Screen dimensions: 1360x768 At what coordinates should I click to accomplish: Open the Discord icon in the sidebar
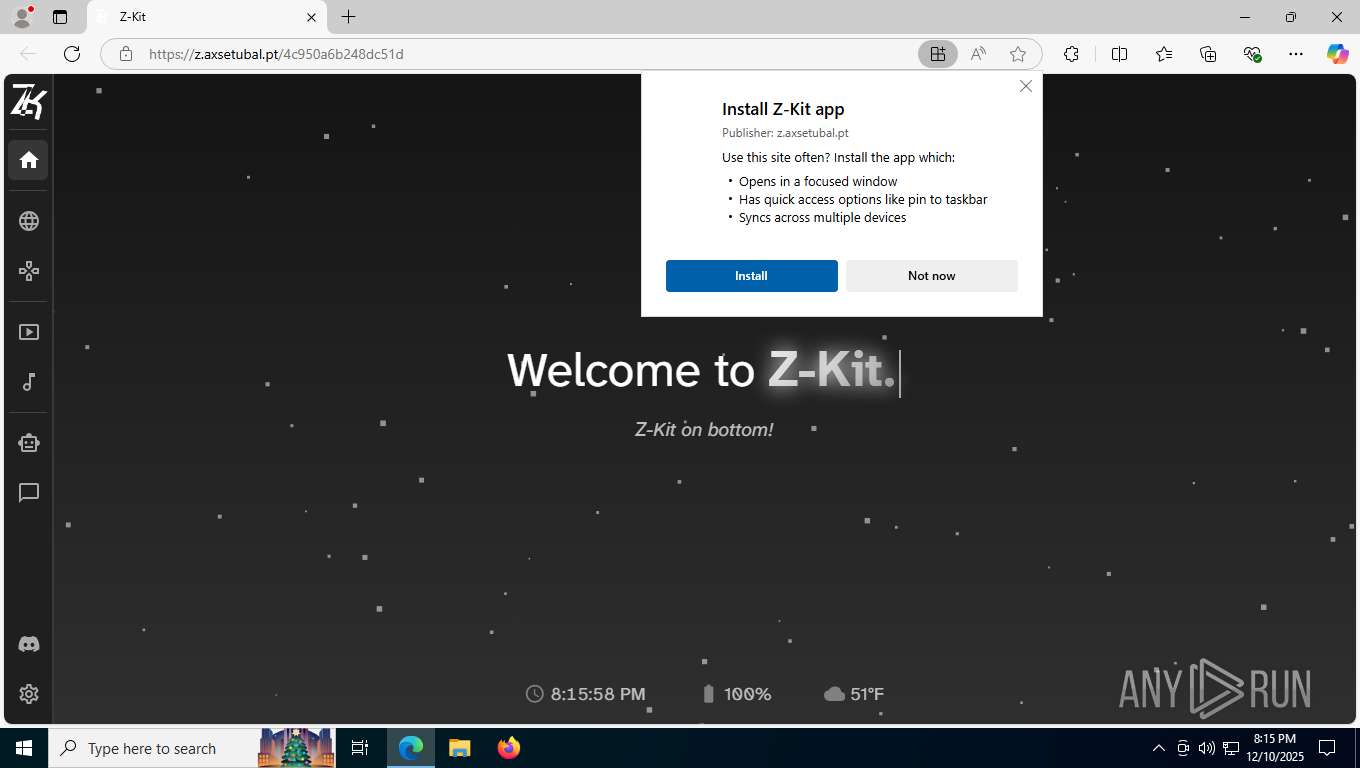[28, 644]
